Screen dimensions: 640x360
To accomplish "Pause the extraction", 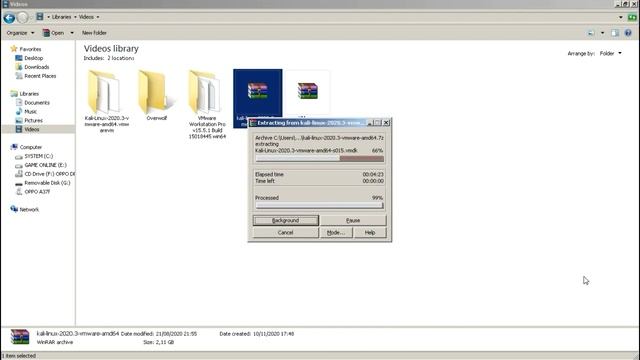I will pos(353,220).
